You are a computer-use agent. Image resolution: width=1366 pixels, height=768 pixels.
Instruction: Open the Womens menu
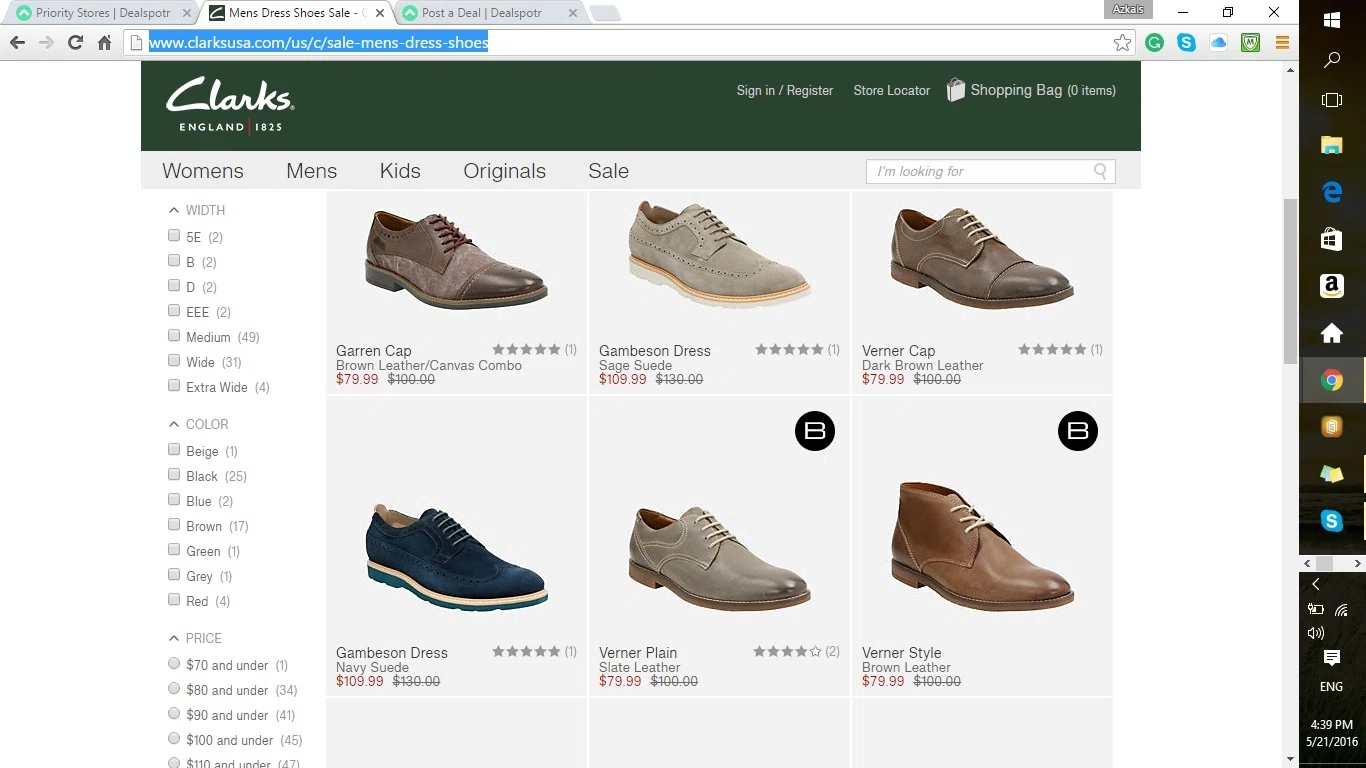[x=203, y=171]
